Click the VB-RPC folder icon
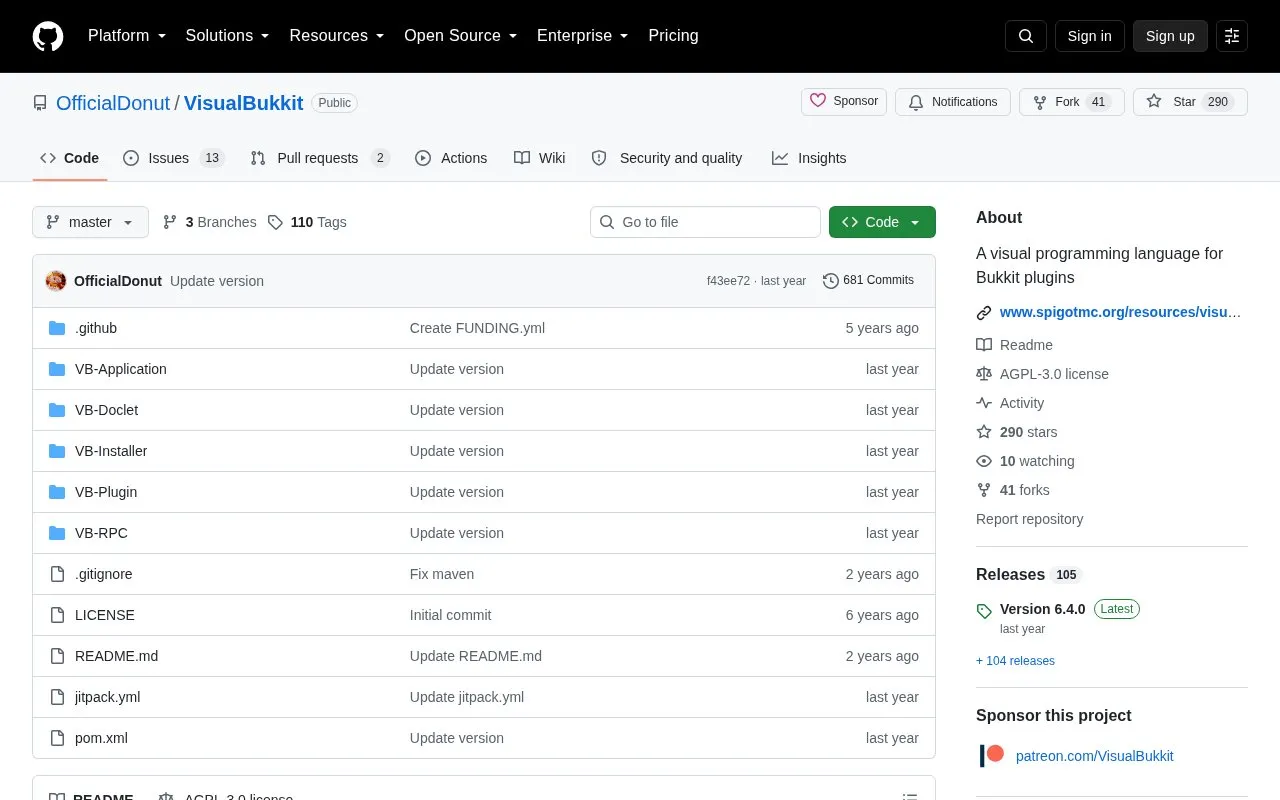Image resolution: width=1280 pixels, height=800 pixels. pos(57,533)
